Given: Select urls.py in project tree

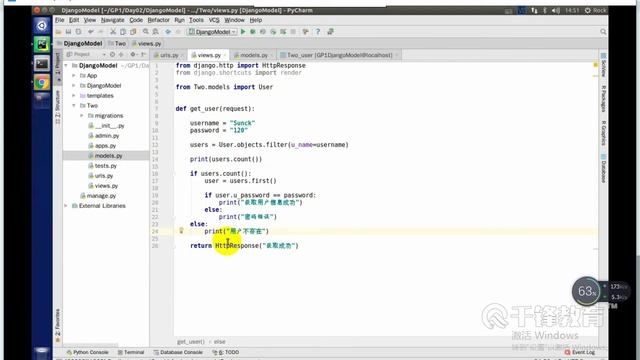Looking at the screenshot, I should pos(100,176).
